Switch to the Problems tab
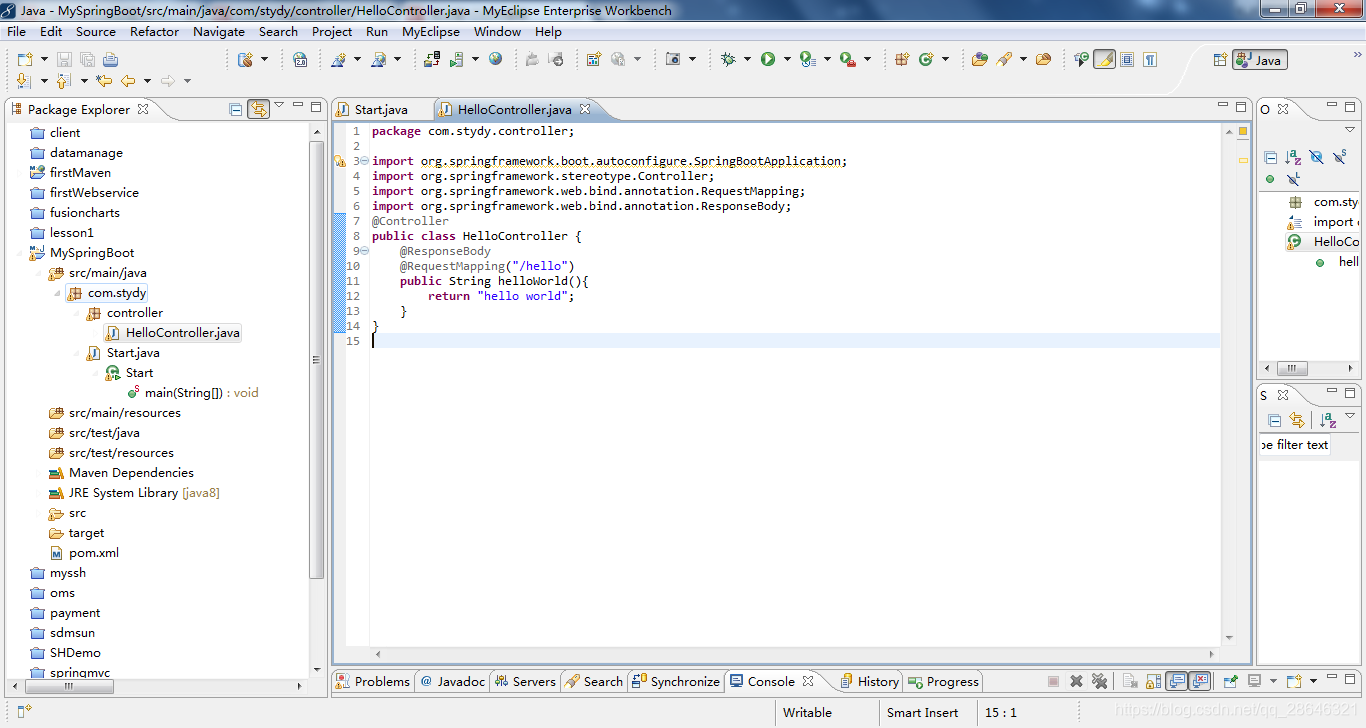Screen dimensions: 1366x728 coord(373,681)
